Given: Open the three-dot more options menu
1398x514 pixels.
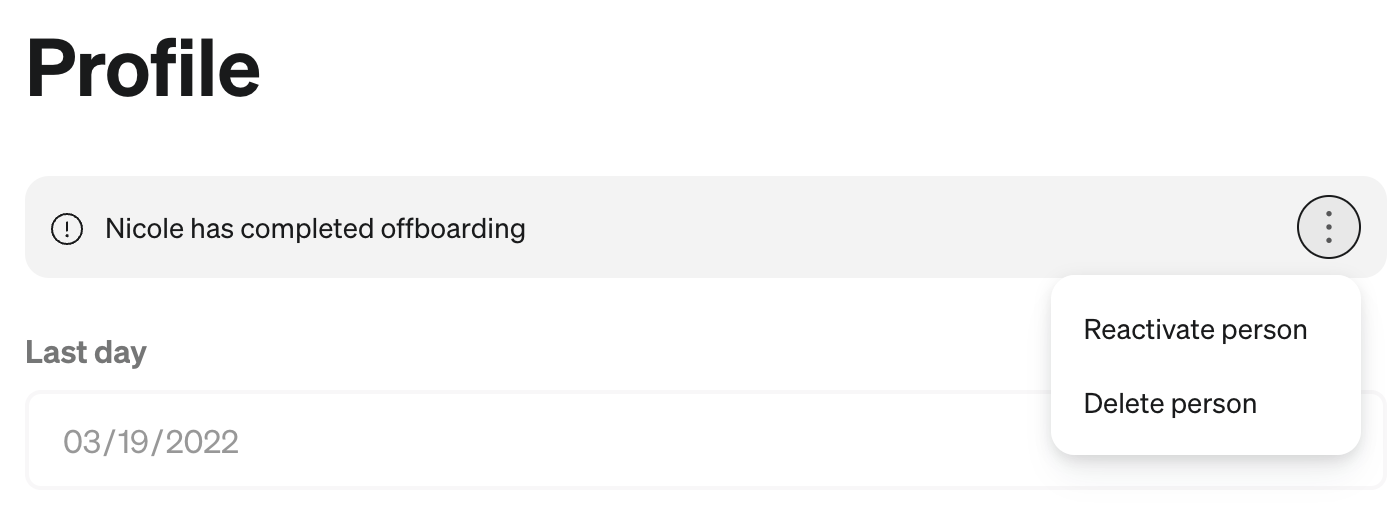Looking at the screenshot, I should coord(1328,228).
